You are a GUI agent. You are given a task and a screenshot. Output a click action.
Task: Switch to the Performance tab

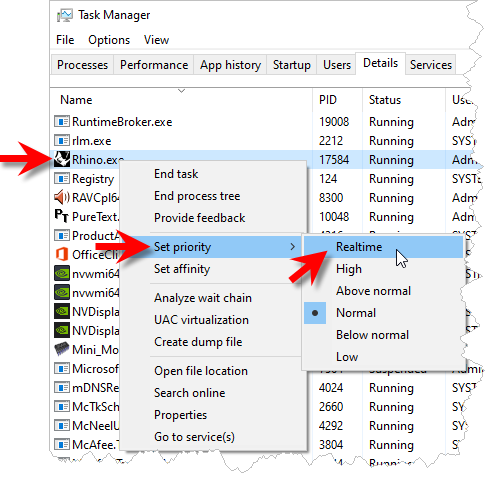click(x=154, y=65)
